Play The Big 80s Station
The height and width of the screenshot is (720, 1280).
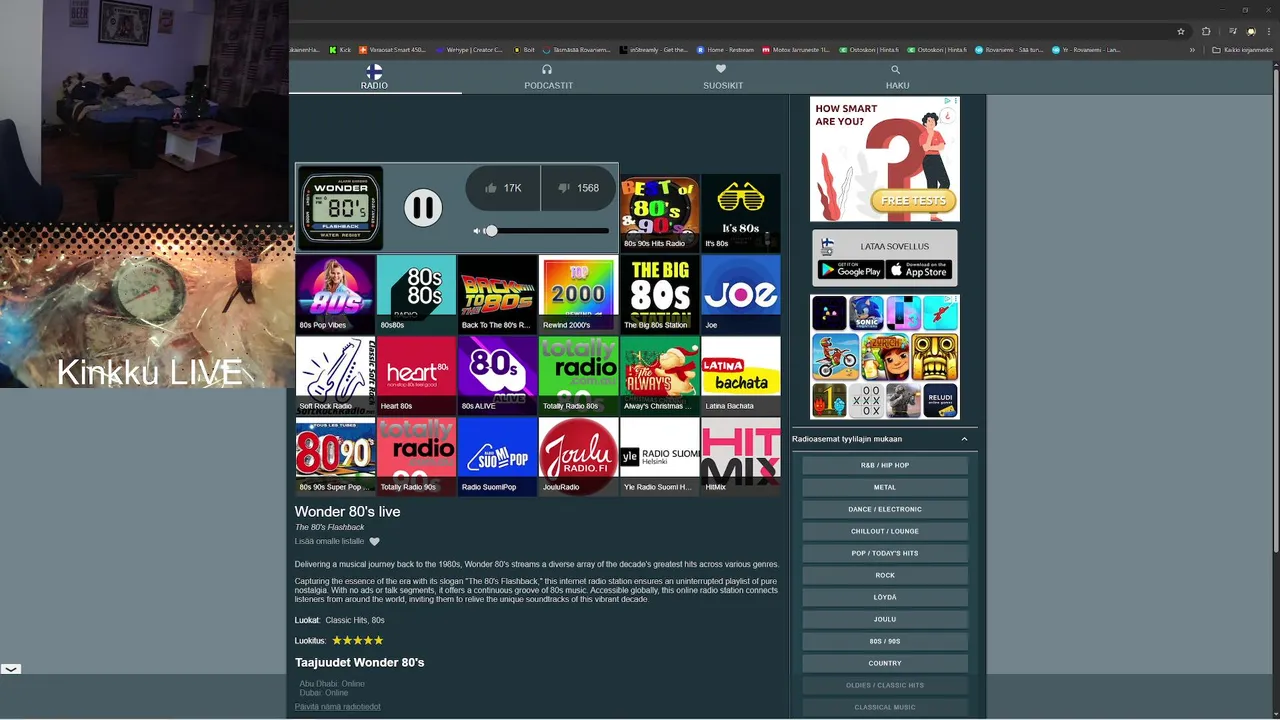pos(660,294)
